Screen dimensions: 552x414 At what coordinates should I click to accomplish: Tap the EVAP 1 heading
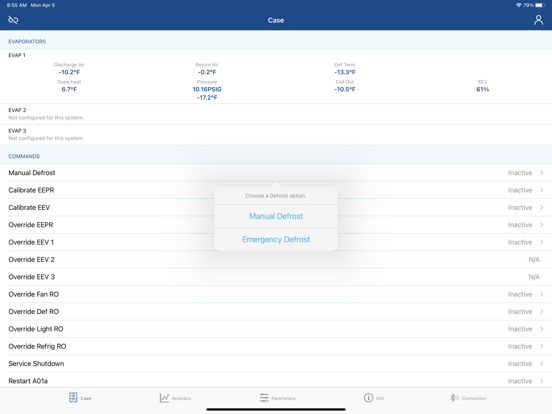[17, 55]
